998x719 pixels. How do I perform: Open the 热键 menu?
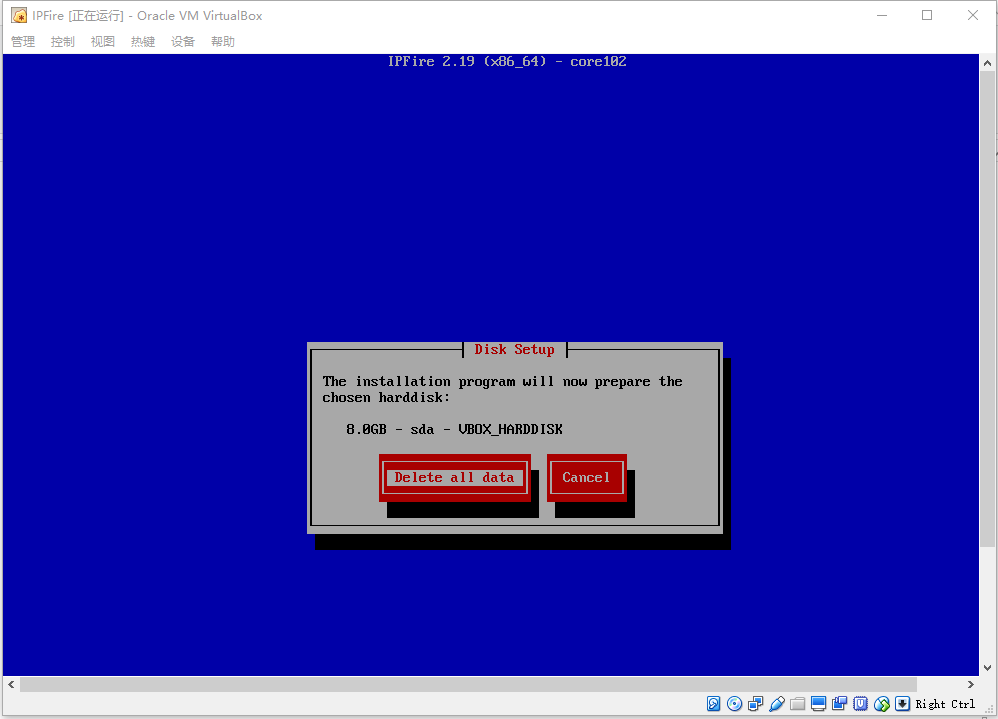143,41
